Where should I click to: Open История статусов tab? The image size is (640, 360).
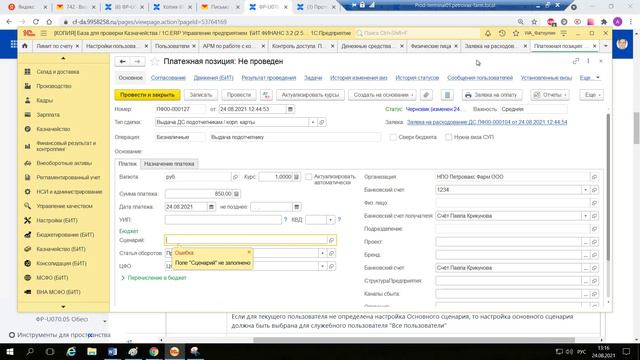(417, 78)
